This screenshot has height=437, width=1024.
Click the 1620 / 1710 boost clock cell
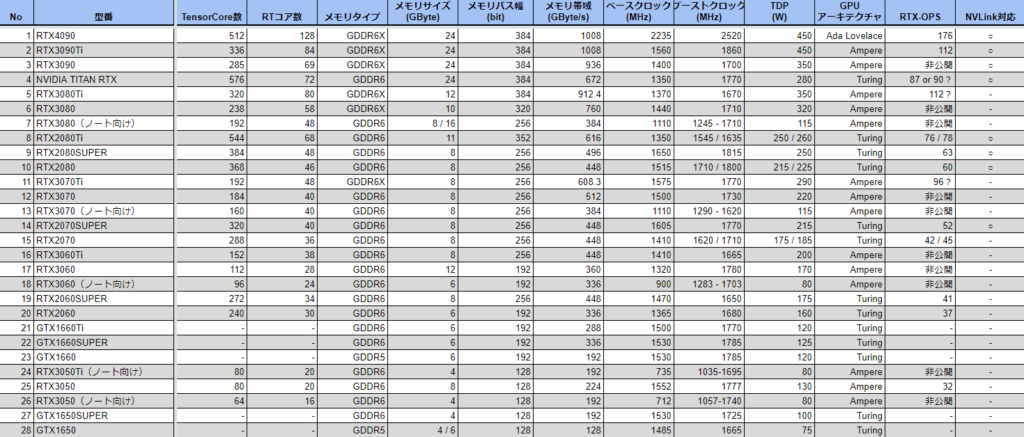pos(709,240)
